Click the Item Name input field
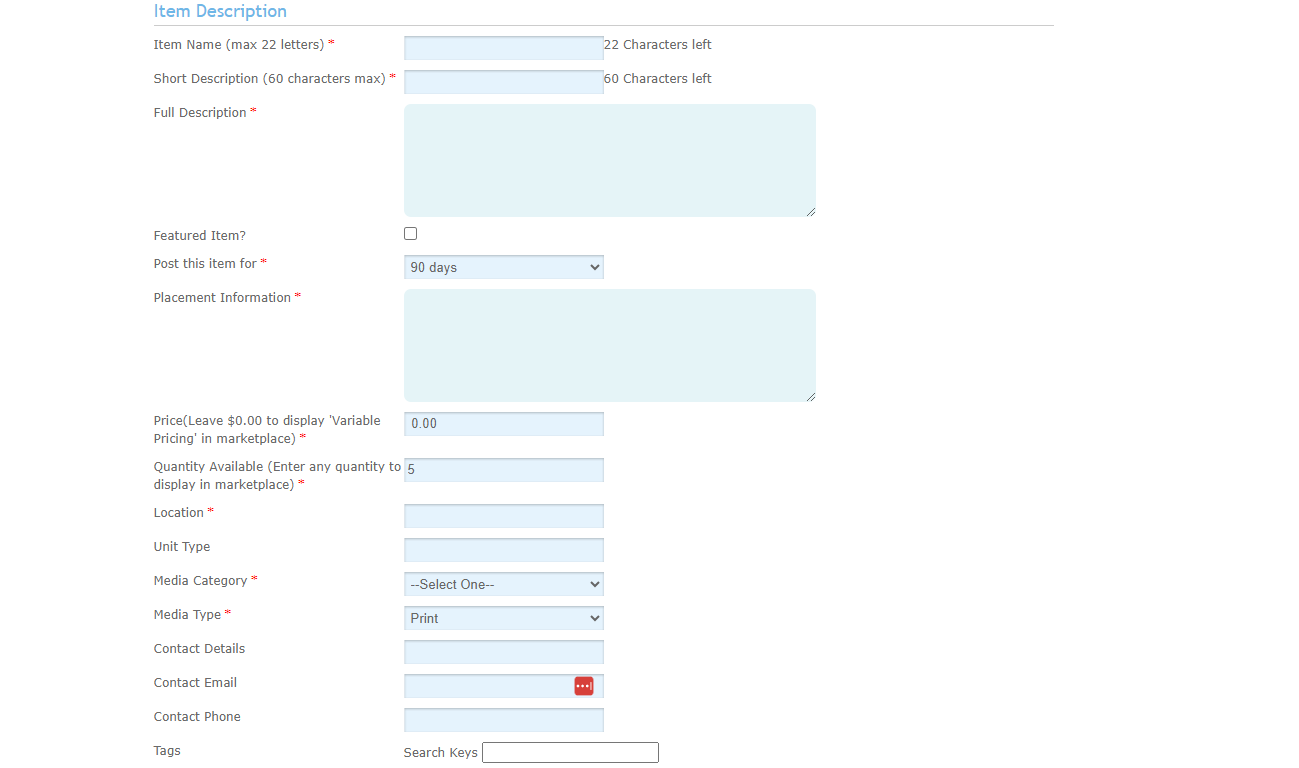 [503, 48]
